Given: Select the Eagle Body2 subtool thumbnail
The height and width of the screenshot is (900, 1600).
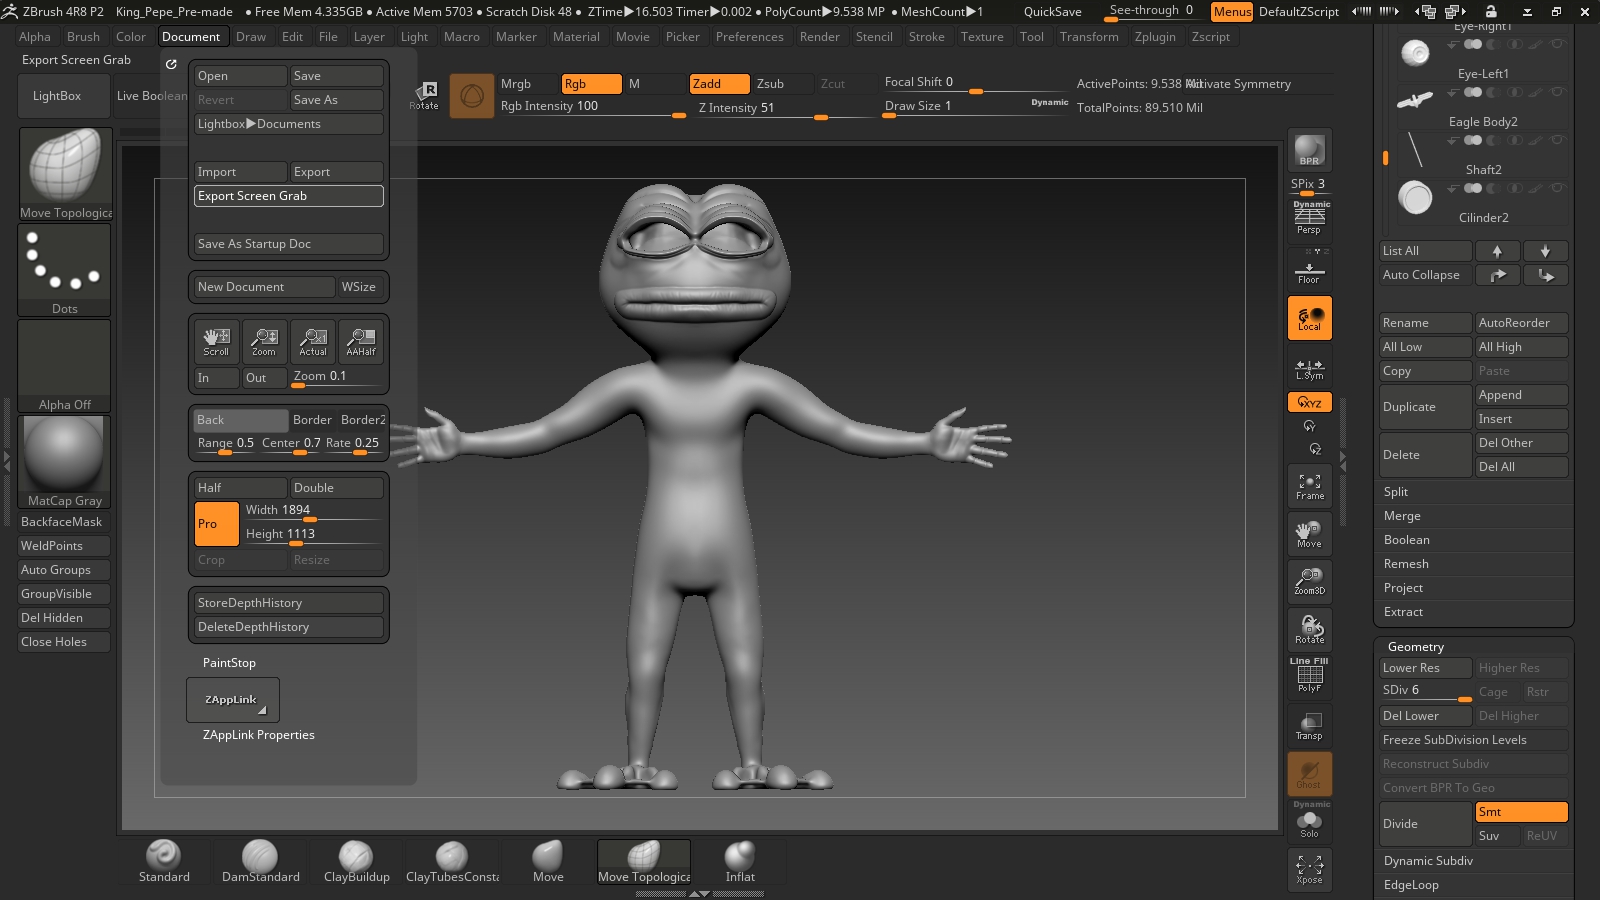Looking at the screenshot, I should click(1415, 100).
